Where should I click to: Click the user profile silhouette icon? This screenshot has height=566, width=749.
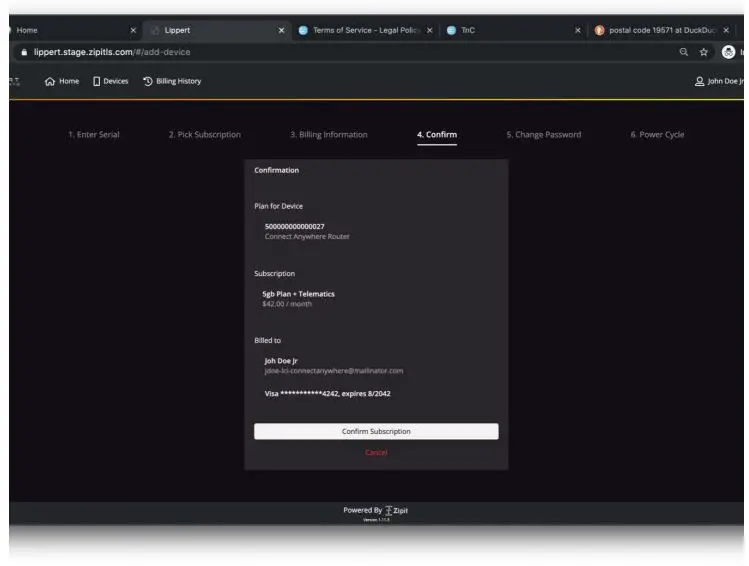[x=699, y=81]
